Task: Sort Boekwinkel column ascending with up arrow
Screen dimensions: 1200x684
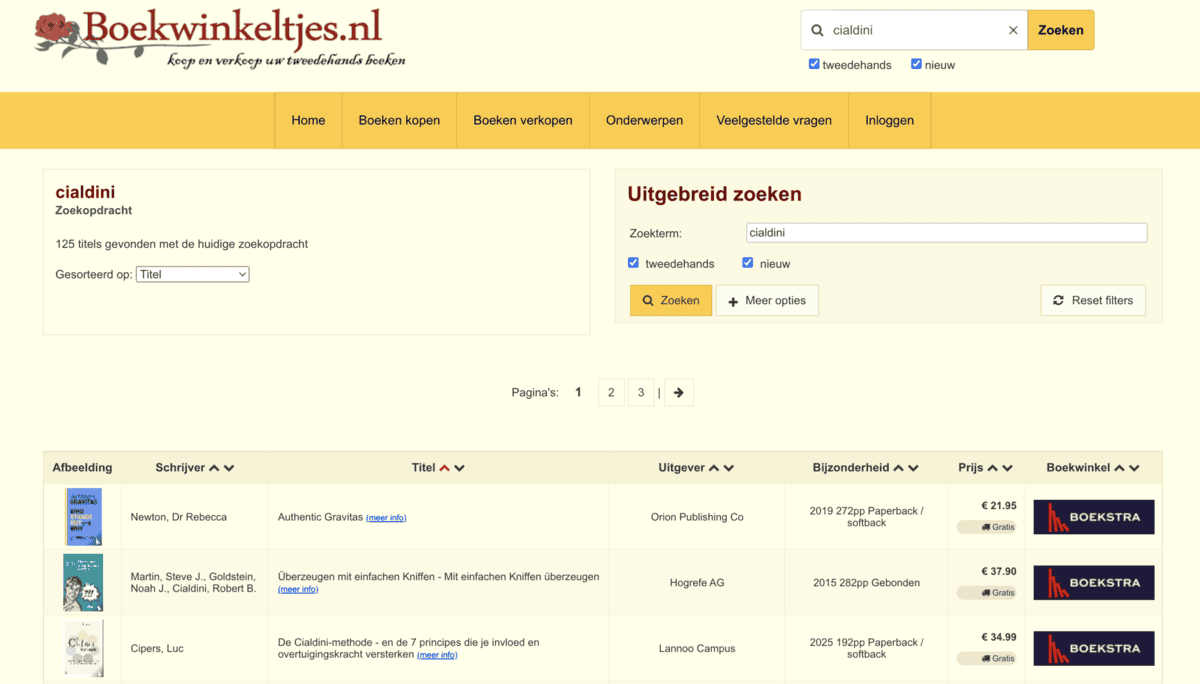Action: [1119, 468]
